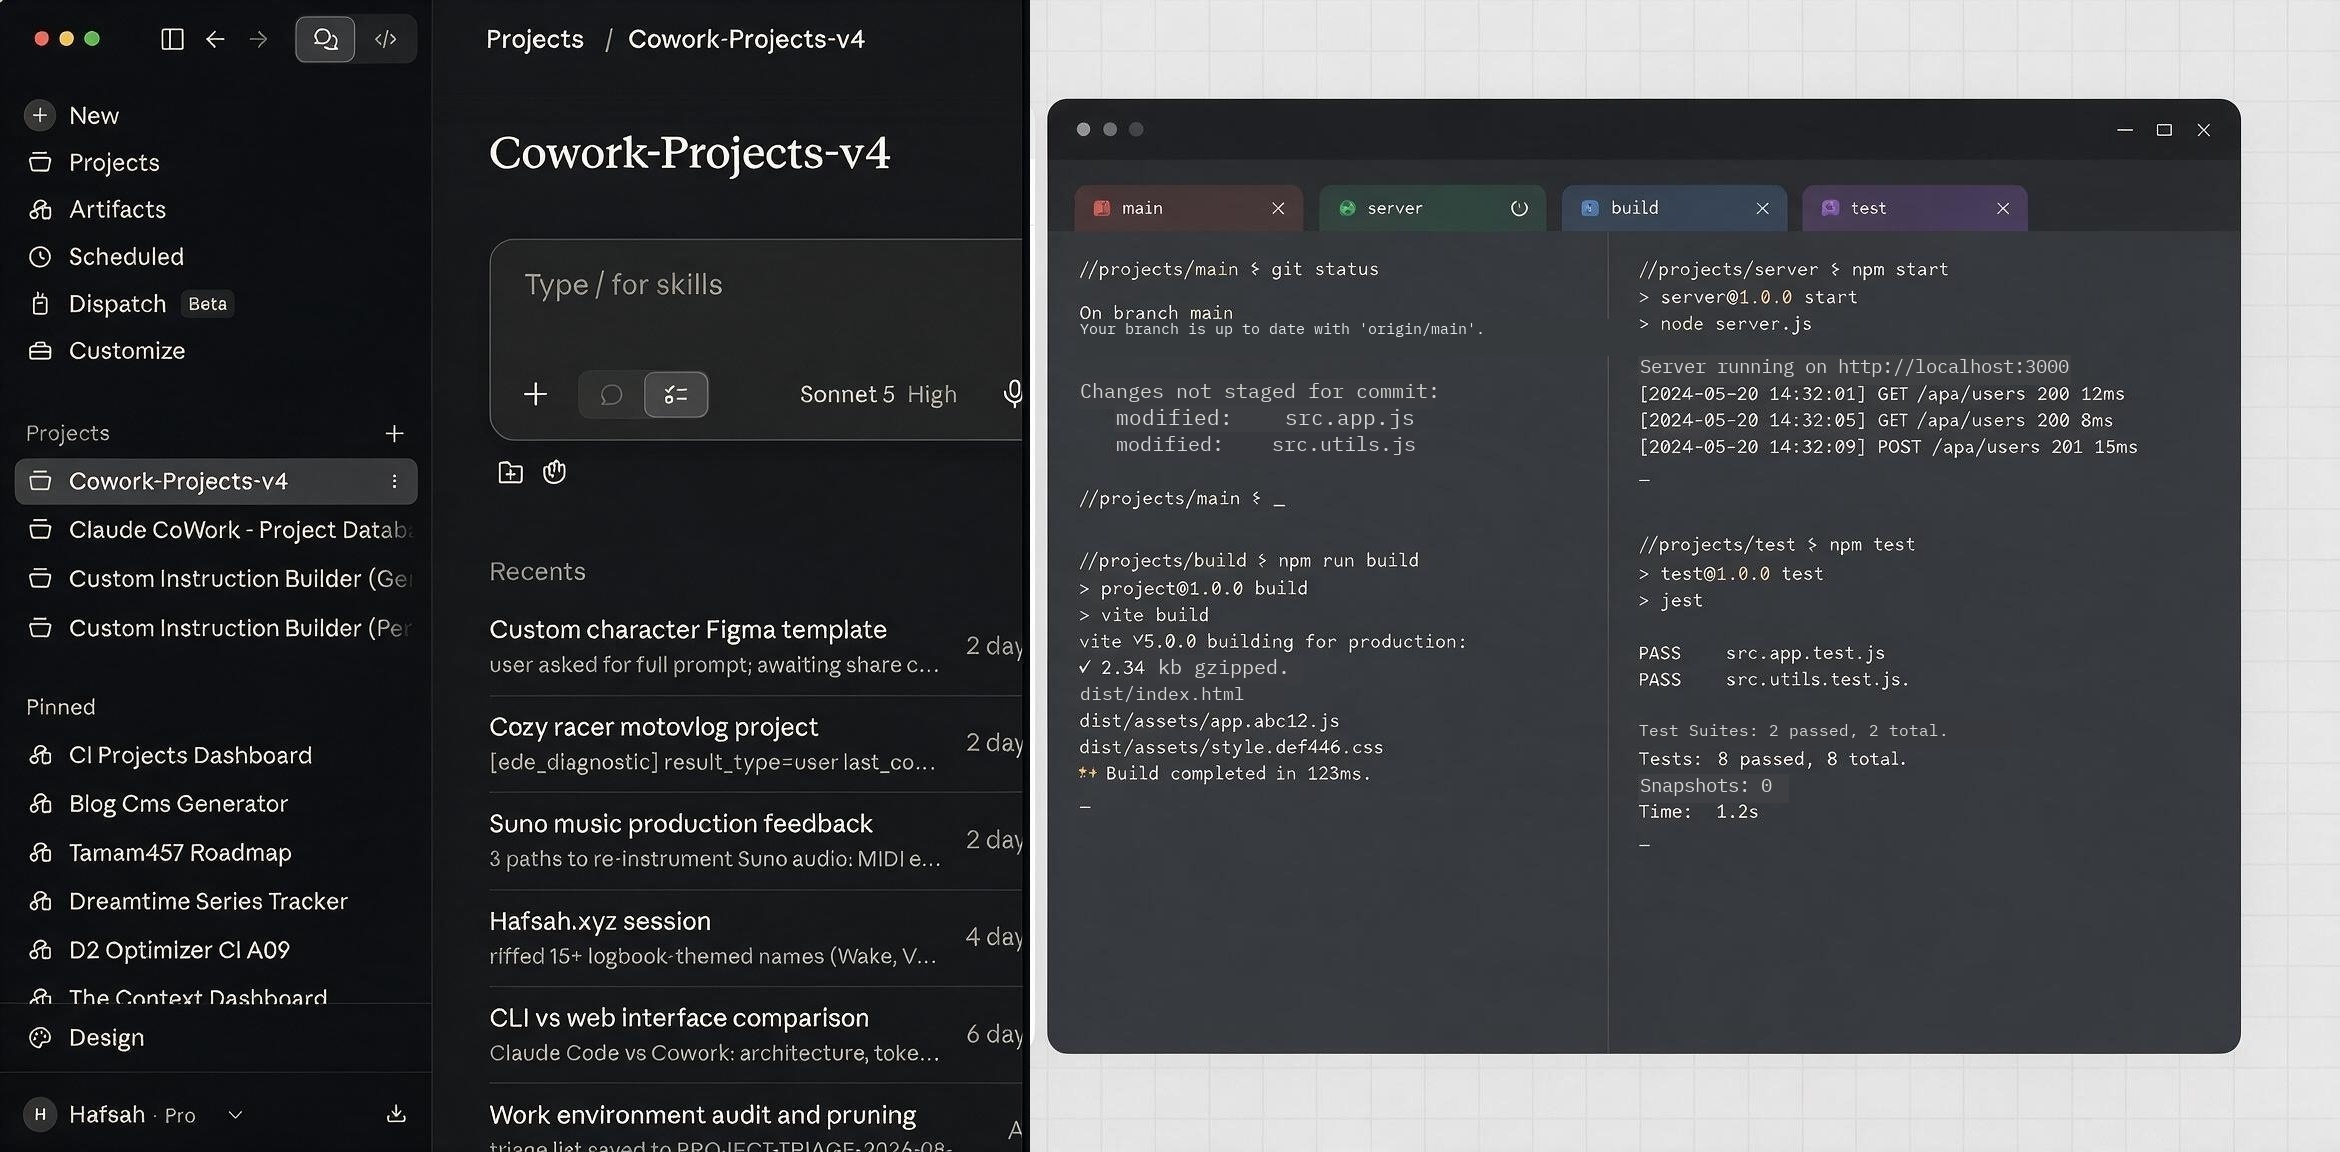Open Artifacts in the sidebar
Screen dimensions: 2340x1152
click(97, 209)
